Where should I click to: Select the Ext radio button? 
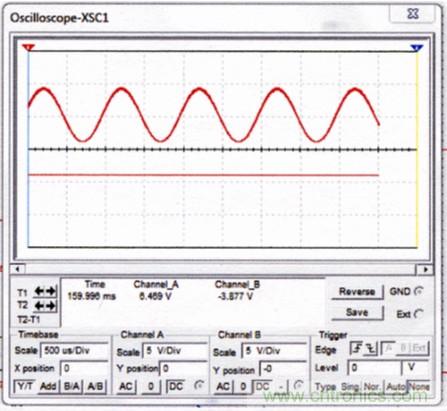click(419, 314)
